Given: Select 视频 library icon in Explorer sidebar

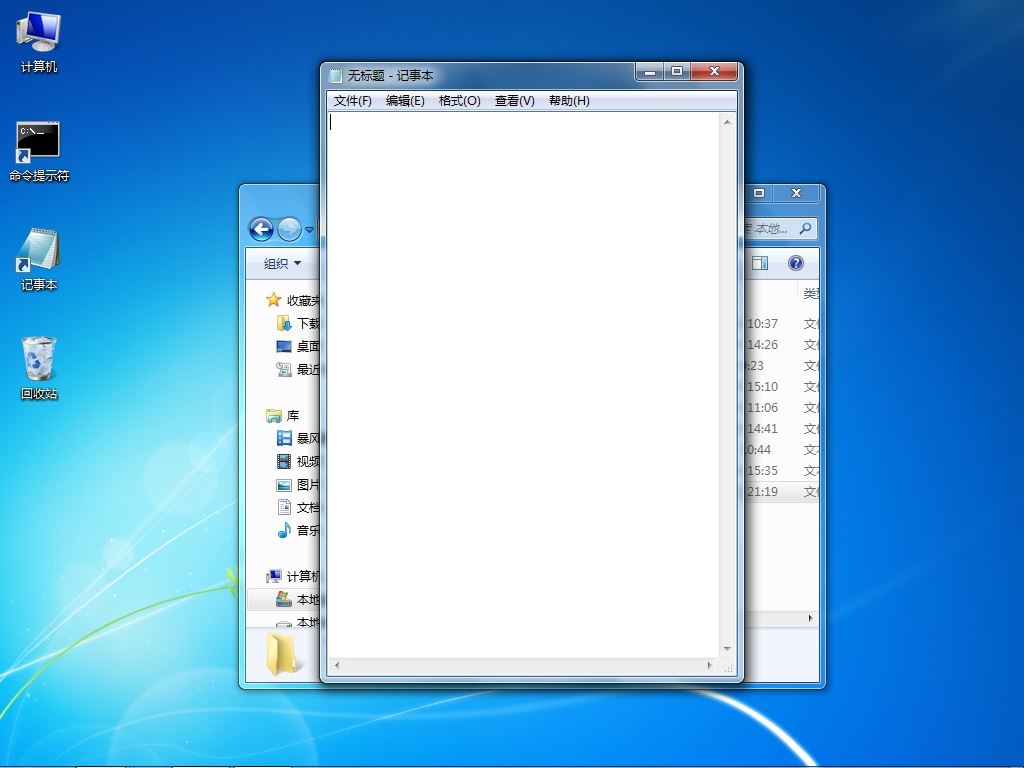Looking at the screenshot, I should pyautogui.click(x=283, y=462).
